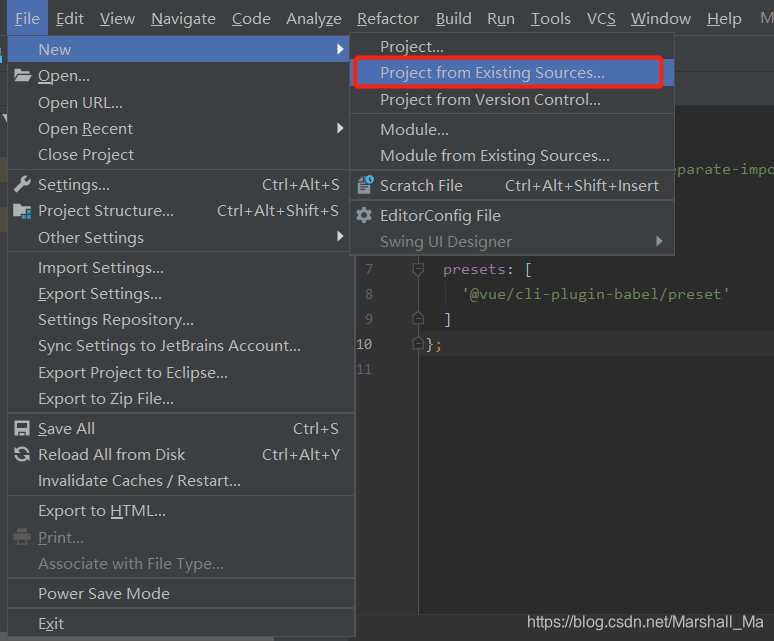The width and height of the screenshot is (774, 641).
Task: Select Export to HTML...
Action: pyautogui.click(x=181, y=511)
